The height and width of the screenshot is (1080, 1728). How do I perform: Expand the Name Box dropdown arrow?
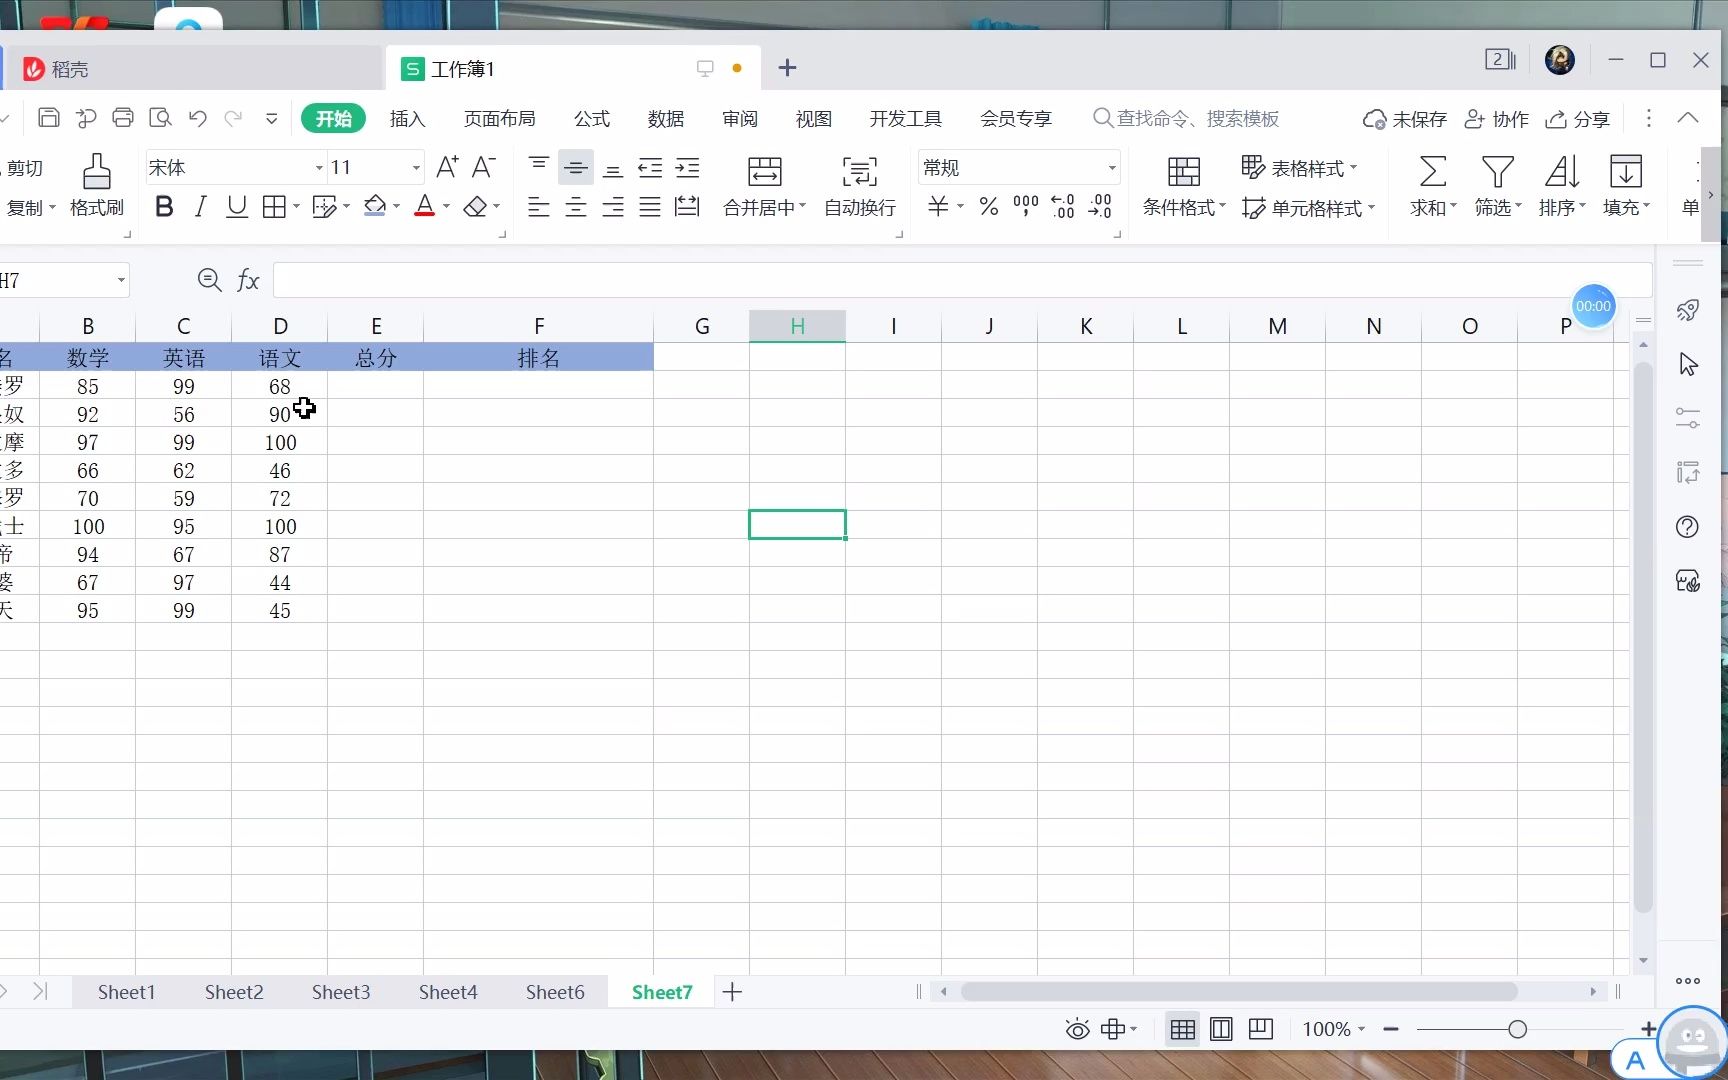click(121, 280)
